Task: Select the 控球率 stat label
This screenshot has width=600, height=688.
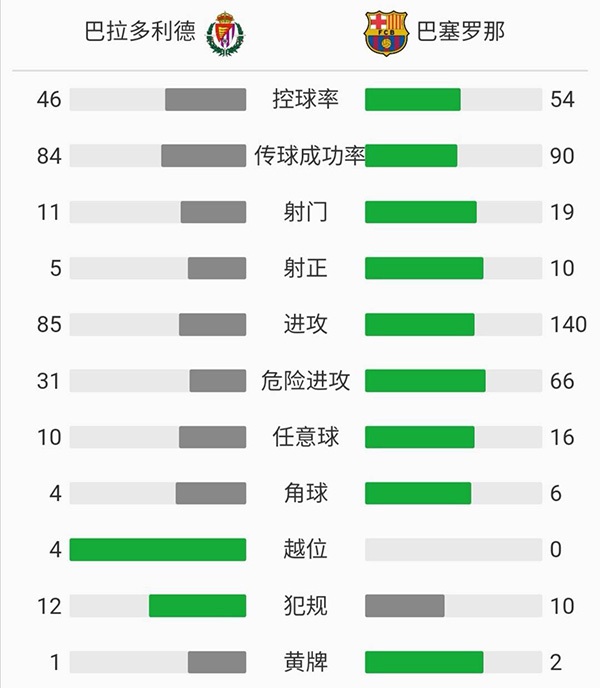Action: click(x=305, y=100)
